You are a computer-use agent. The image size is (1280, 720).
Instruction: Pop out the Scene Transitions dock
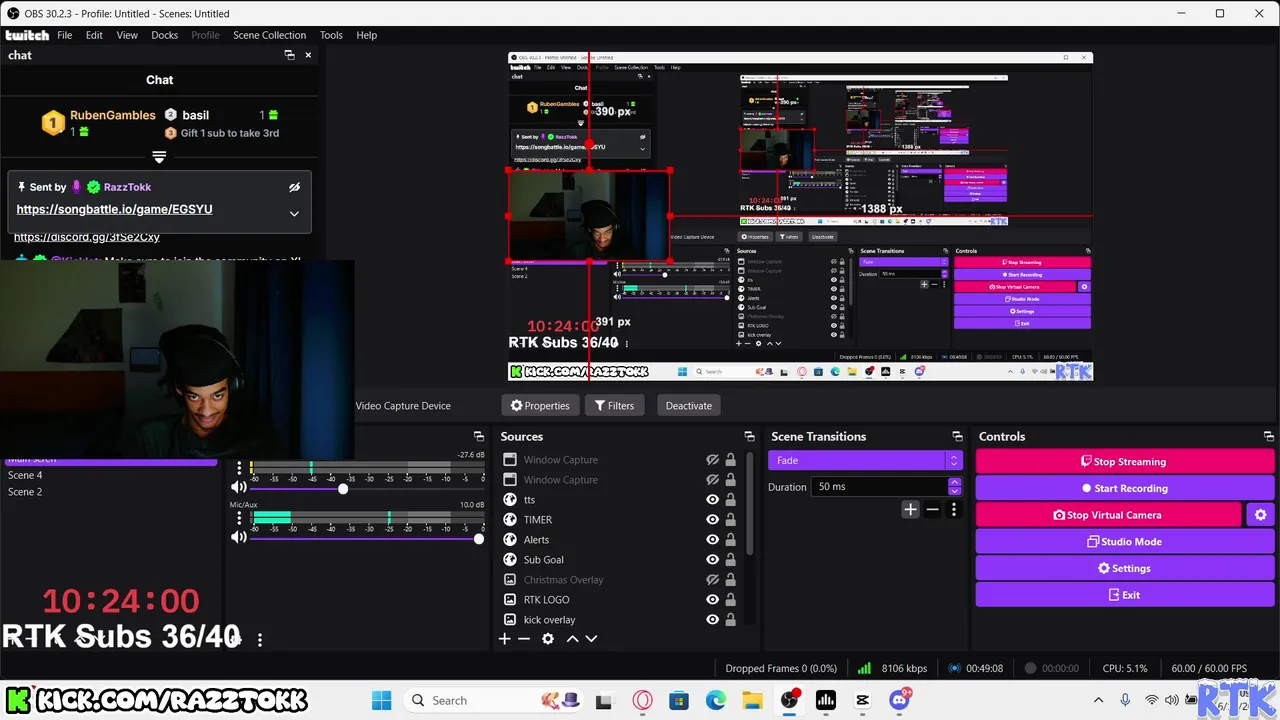[x=957, y=437]
